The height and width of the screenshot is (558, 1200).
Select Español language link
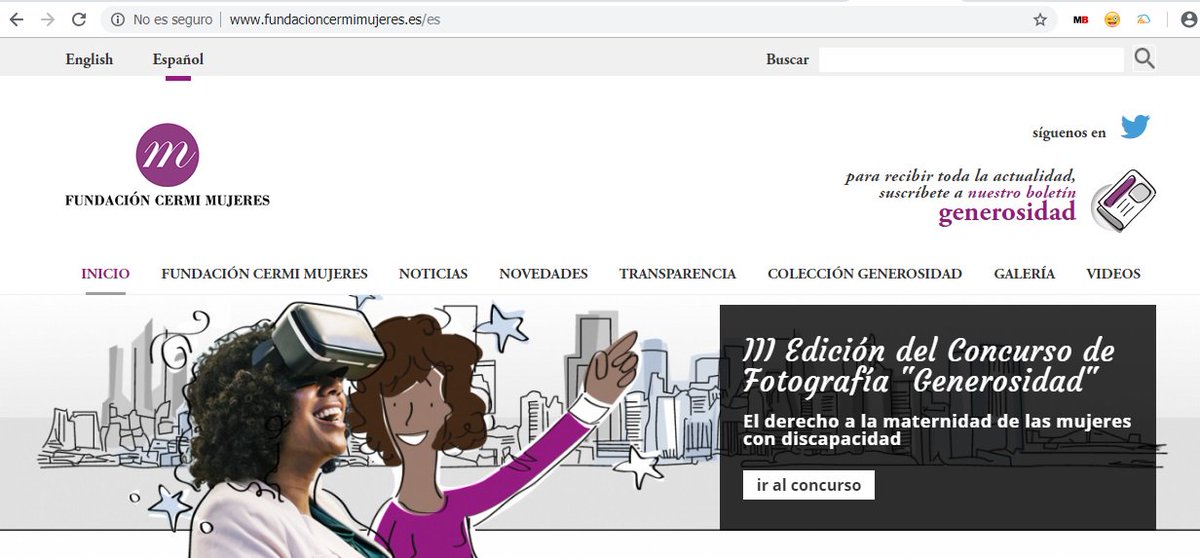click(178, 59)
